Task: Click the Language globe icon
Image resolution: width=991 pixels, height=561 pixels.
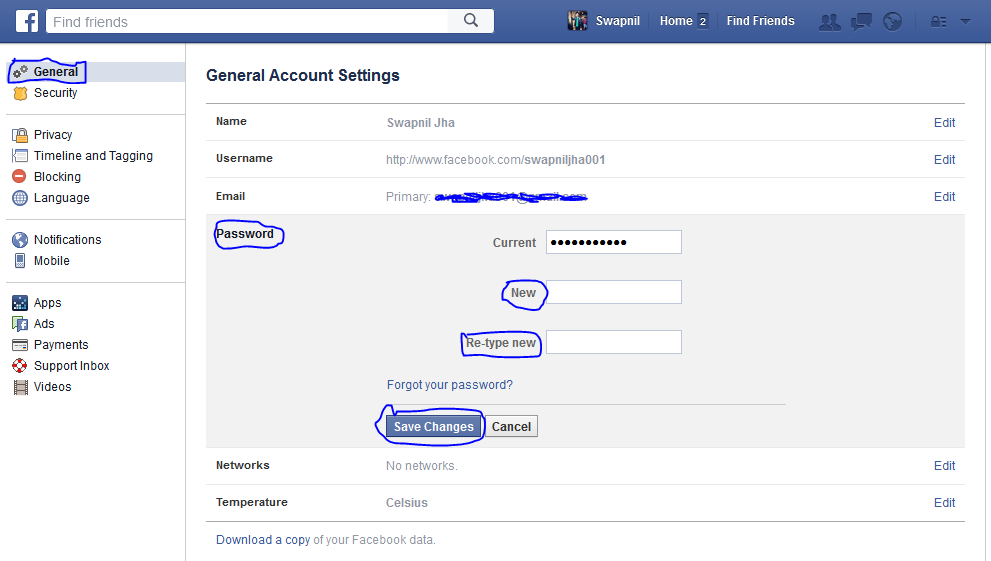Action: [20, 198]
